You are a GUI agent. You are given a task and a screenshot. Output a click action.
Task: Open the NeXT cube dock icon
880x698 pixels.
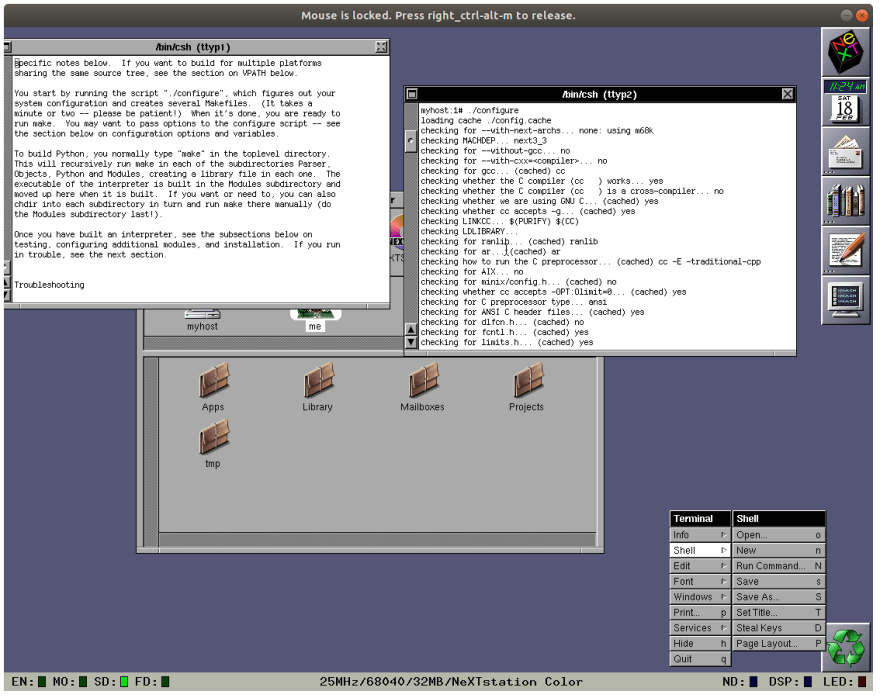pyautogui.click(x=846, y=52)
